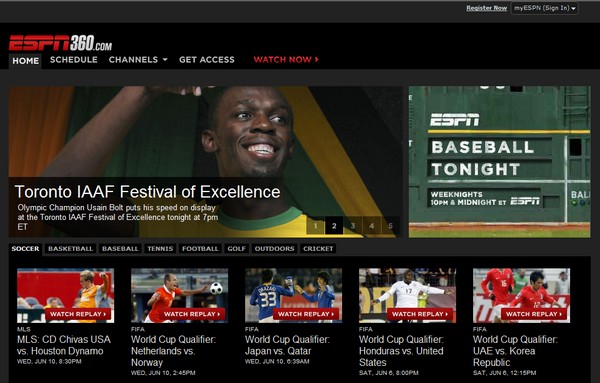Click title 'World Cup Qualifier: Netherlands vs. Norway'
The image size is (600, 383).
point(173,351)
